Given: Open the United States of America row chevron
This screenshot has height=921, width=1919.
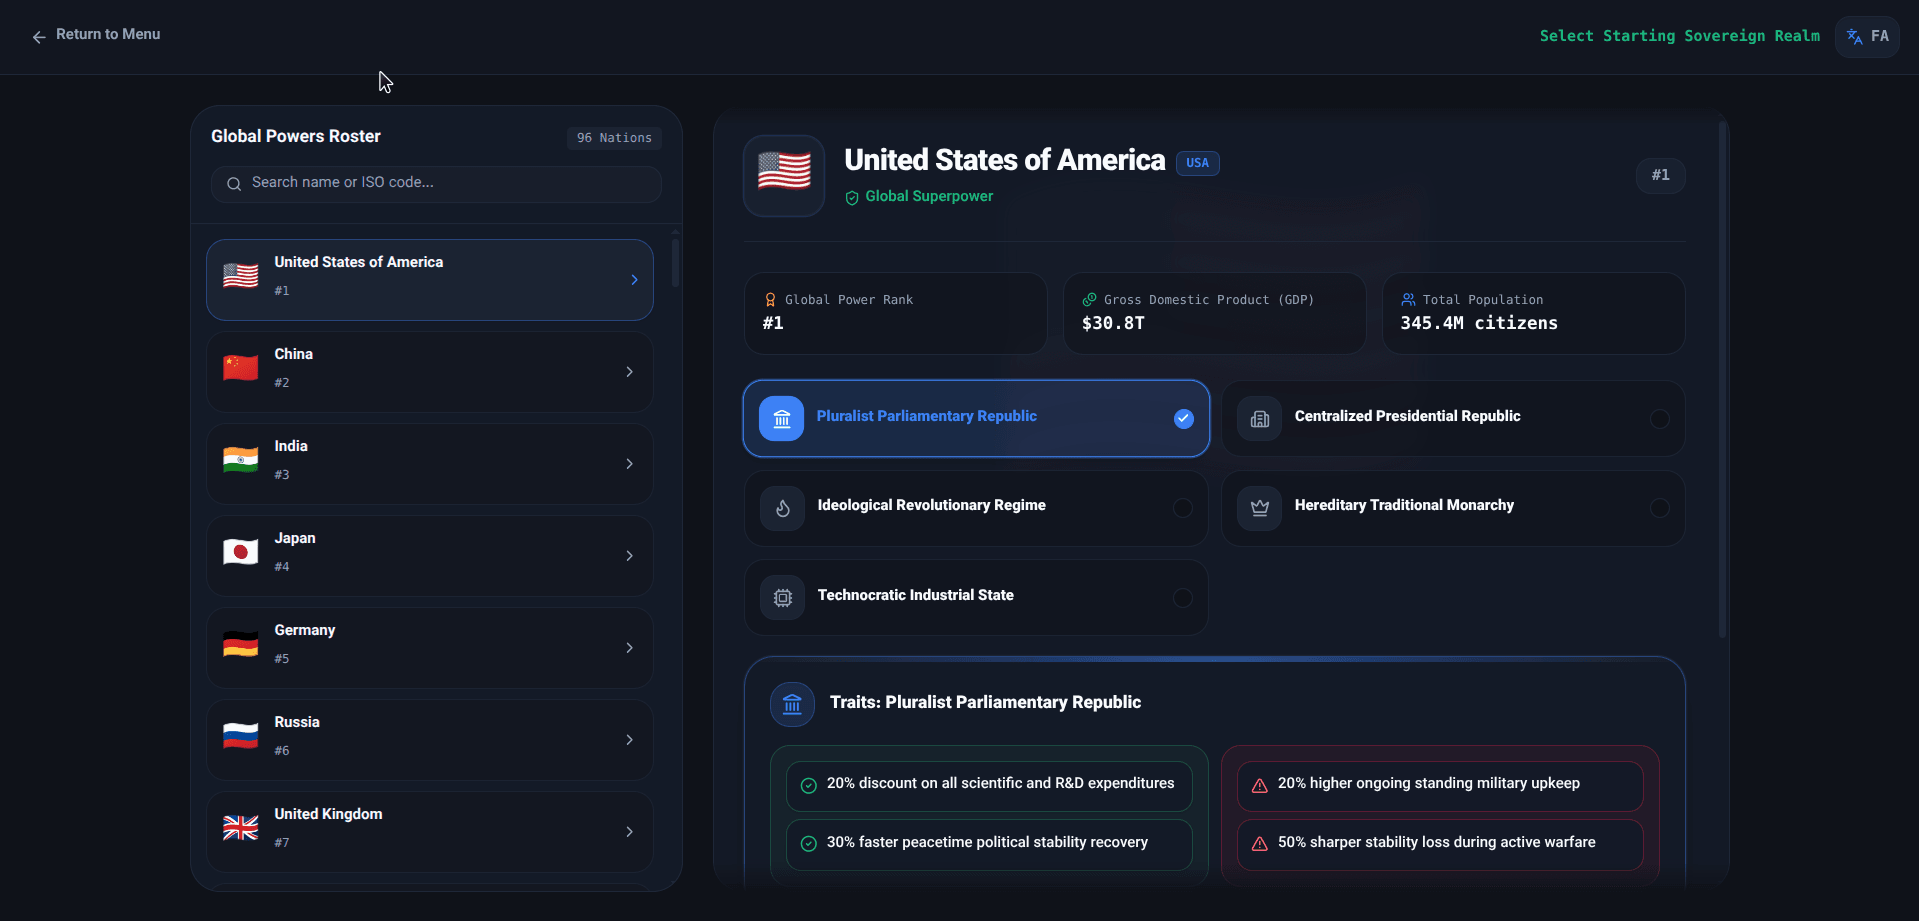Looking at the screenshot, I should [634, 280].
